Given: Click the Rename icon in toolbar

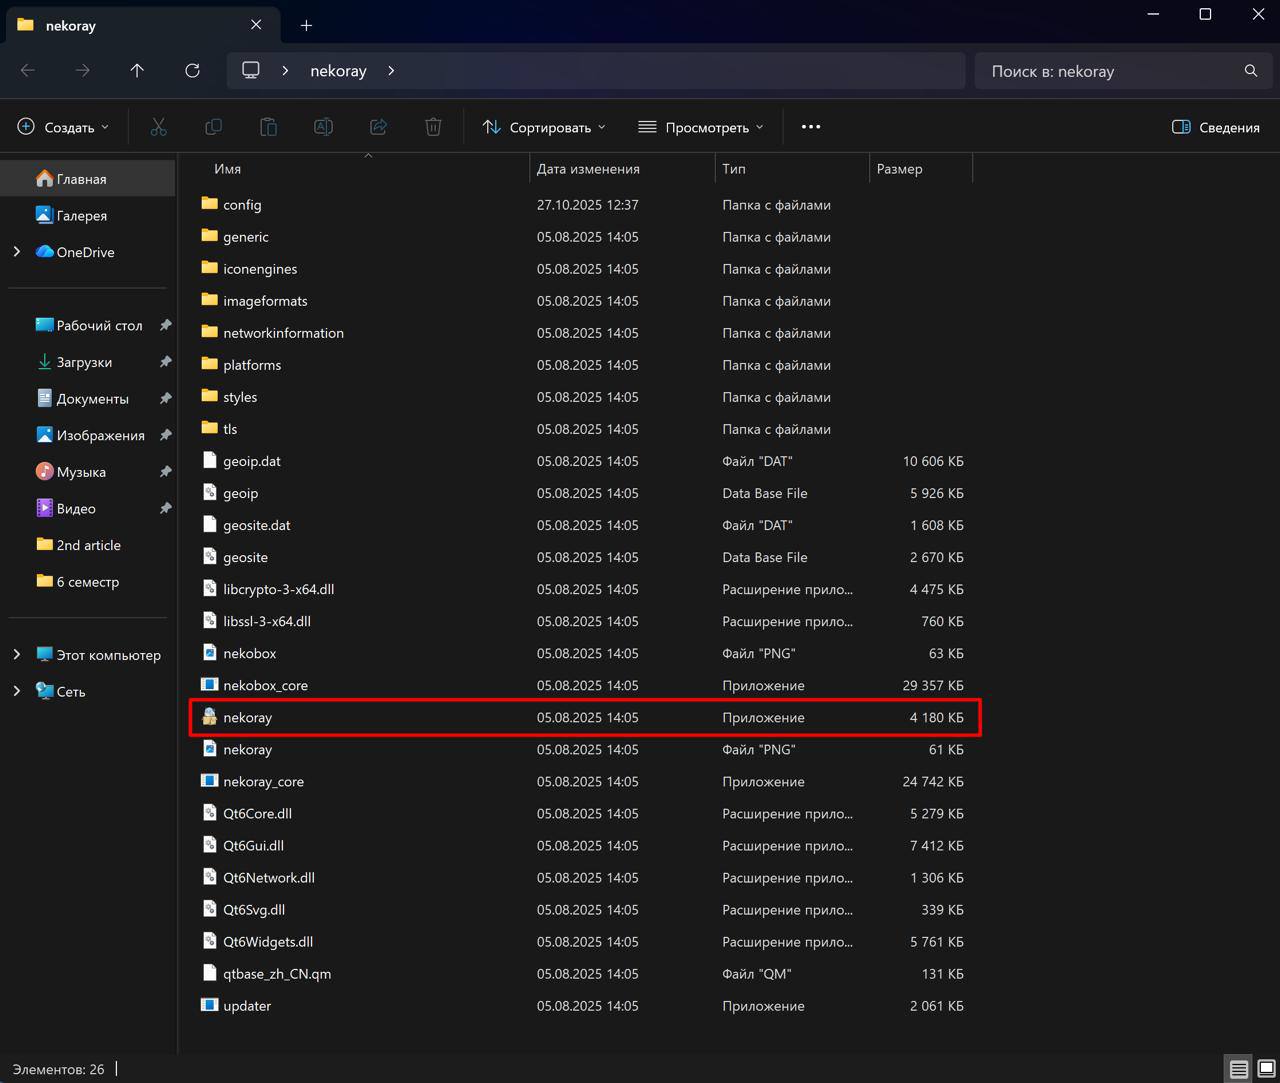Looking at the screenshot, I should tap(323, 127).
